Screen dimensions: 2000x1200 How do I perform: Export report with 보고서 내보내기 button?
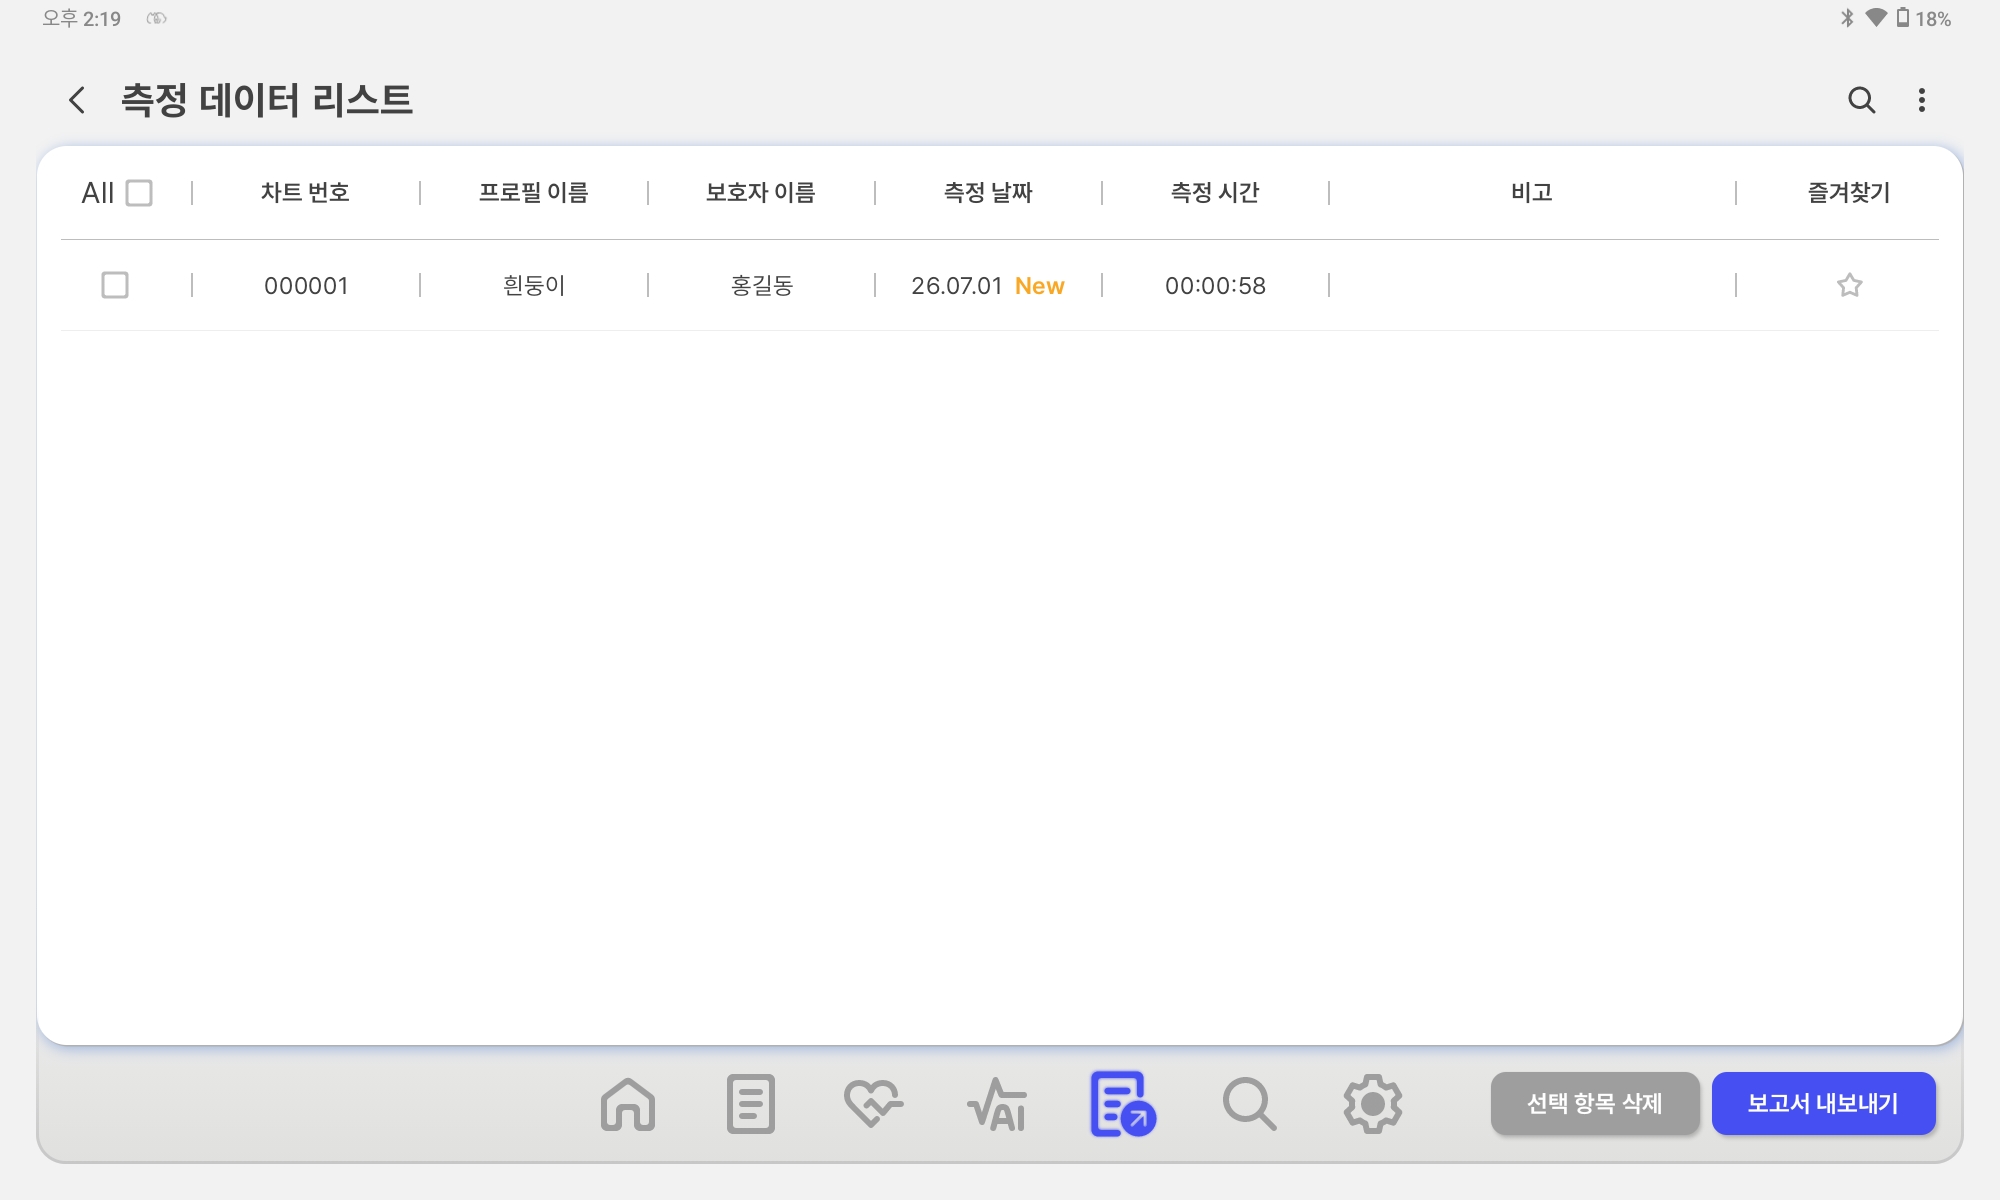pyautogui.click(x=1823, y=1104)
